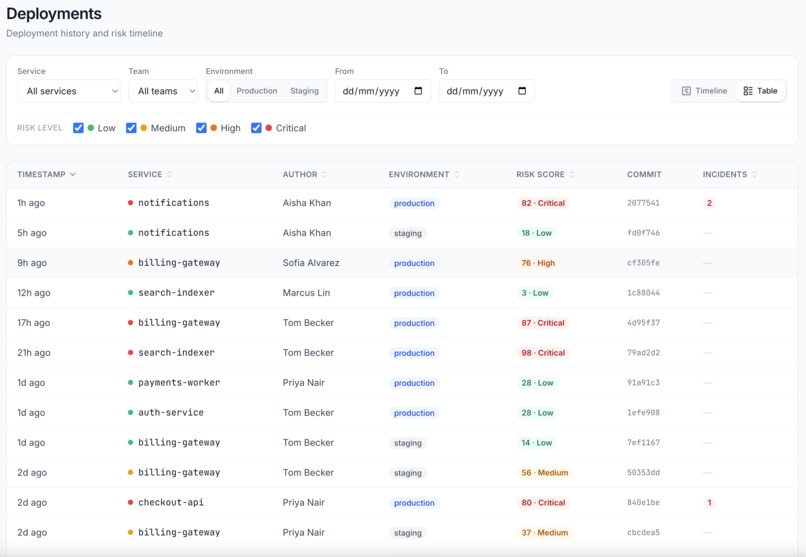Click commit hash fd0f746

(643, 233)
